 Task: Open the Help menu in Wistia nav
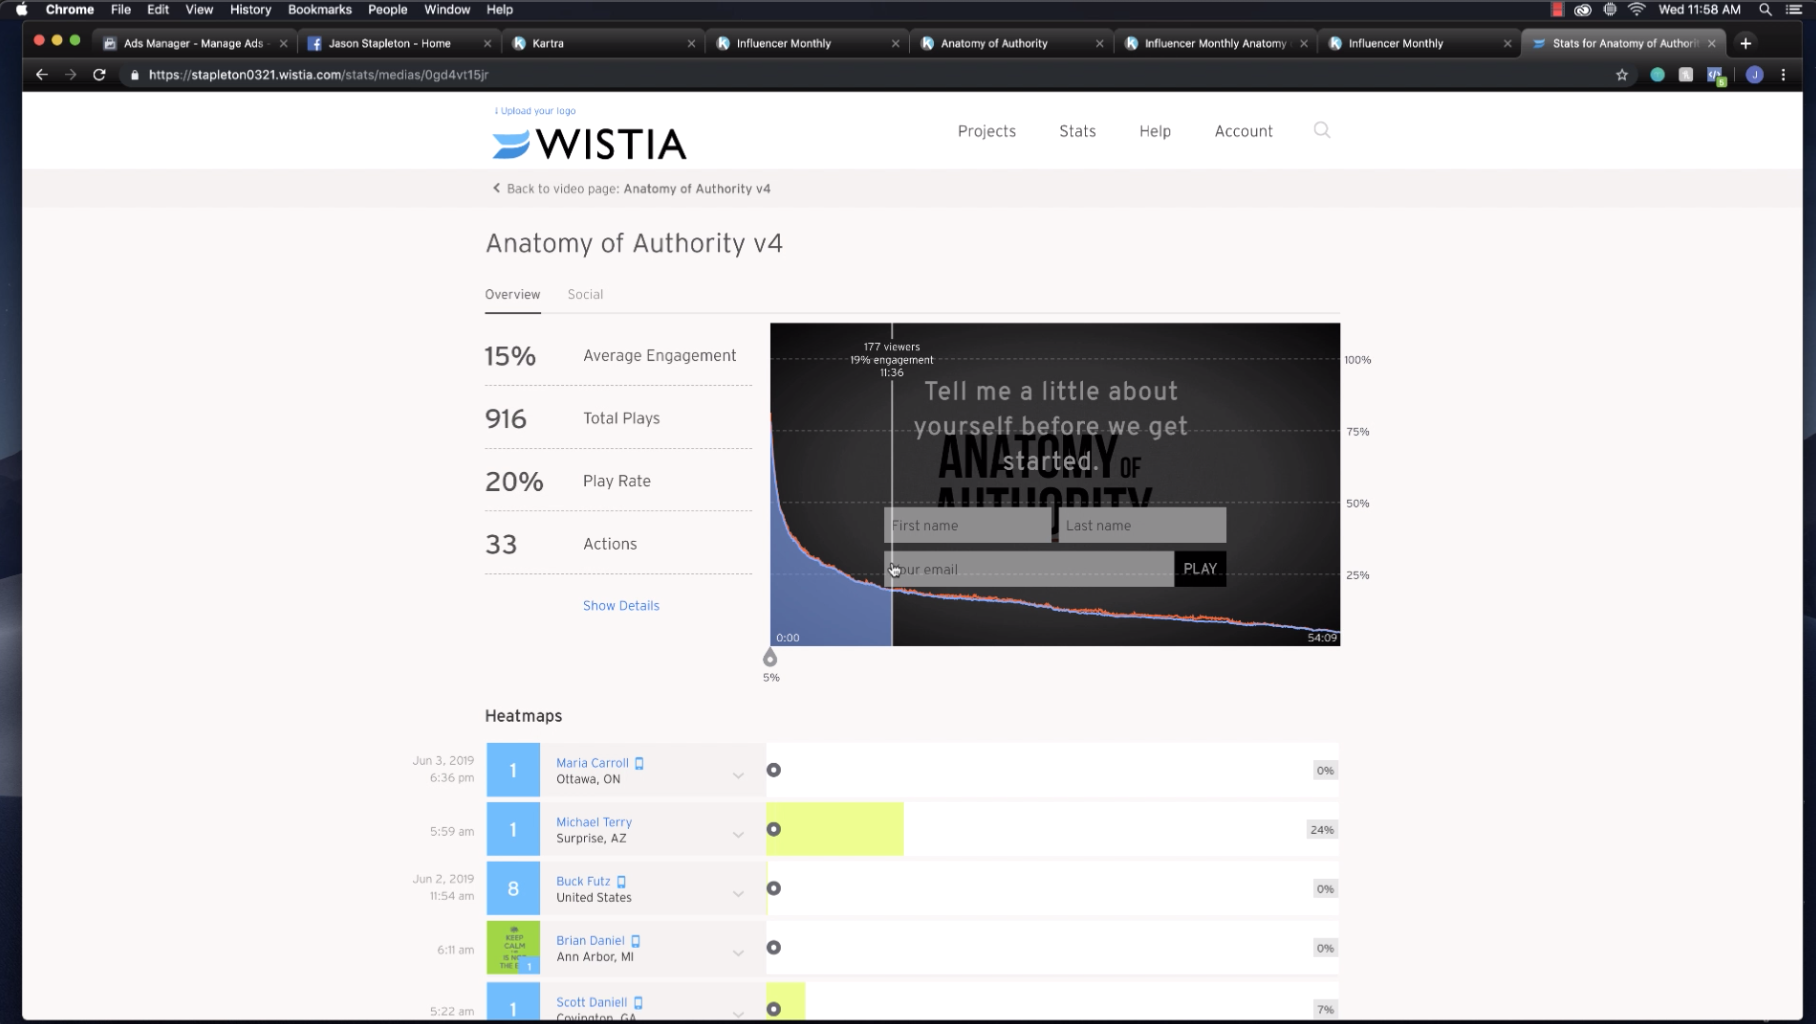1154,131
